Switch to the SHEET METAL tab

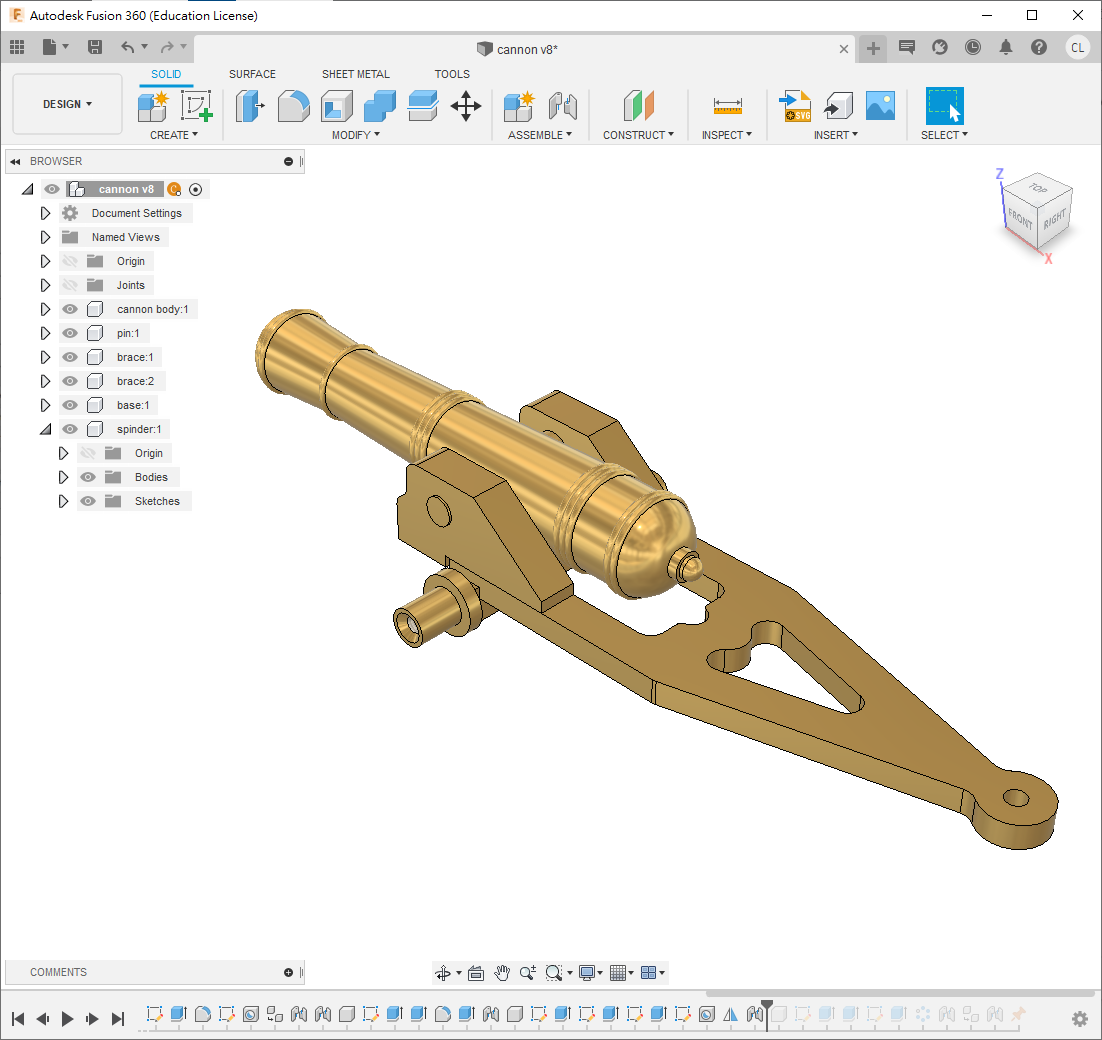[355, 74]
